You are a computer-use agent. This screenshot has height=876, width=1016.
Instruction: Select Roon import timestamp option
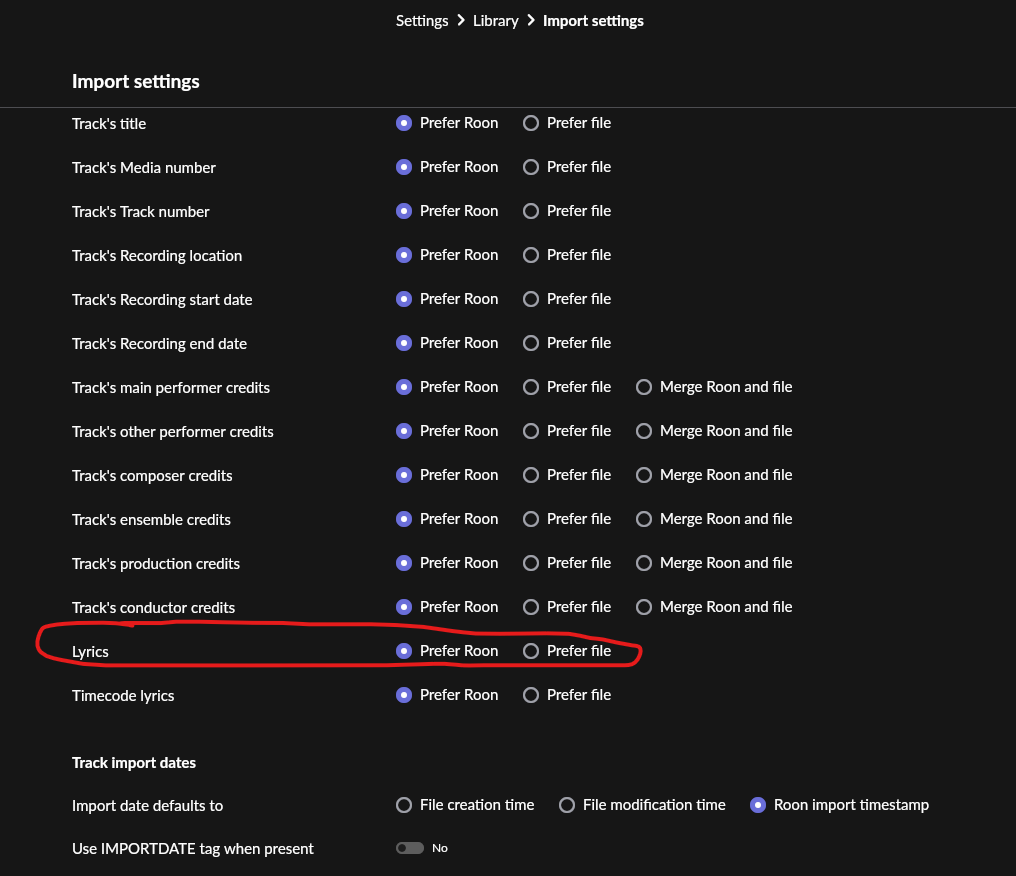pos(758,805)
